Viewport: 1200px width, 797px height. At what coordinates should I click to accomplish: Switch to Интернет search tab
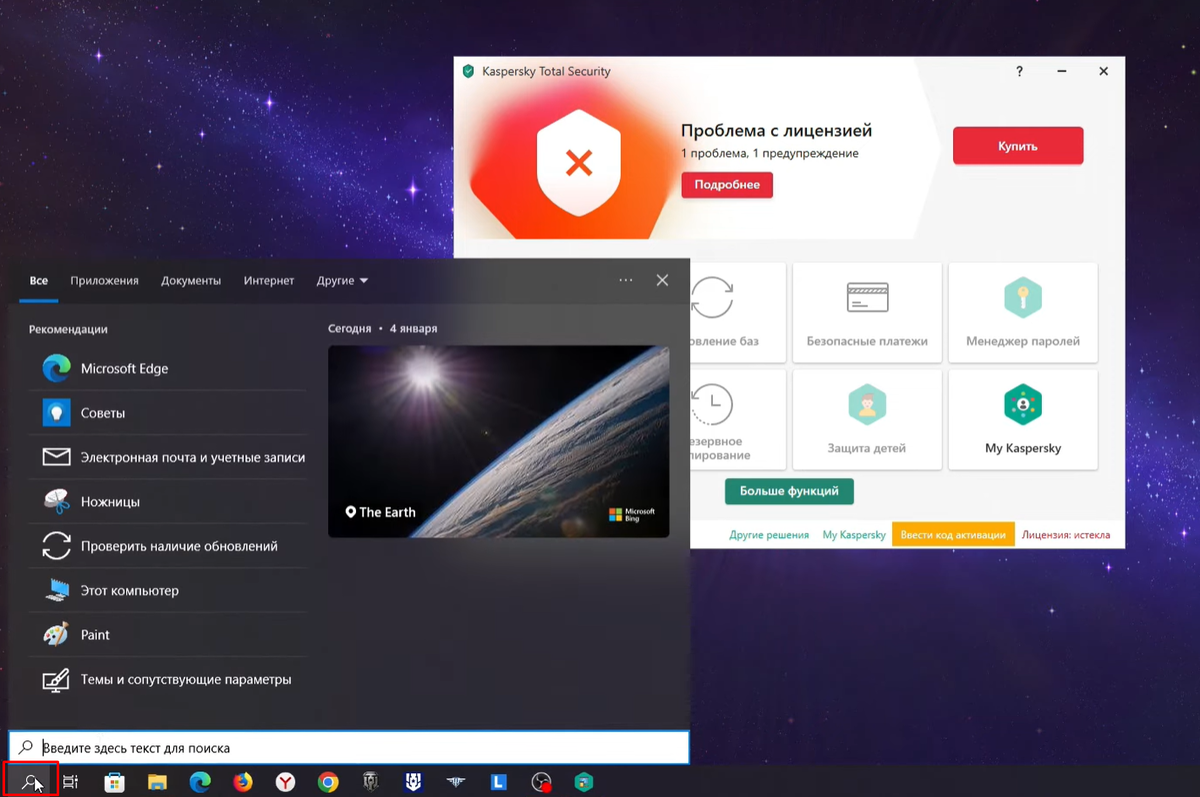pos(269,281)
